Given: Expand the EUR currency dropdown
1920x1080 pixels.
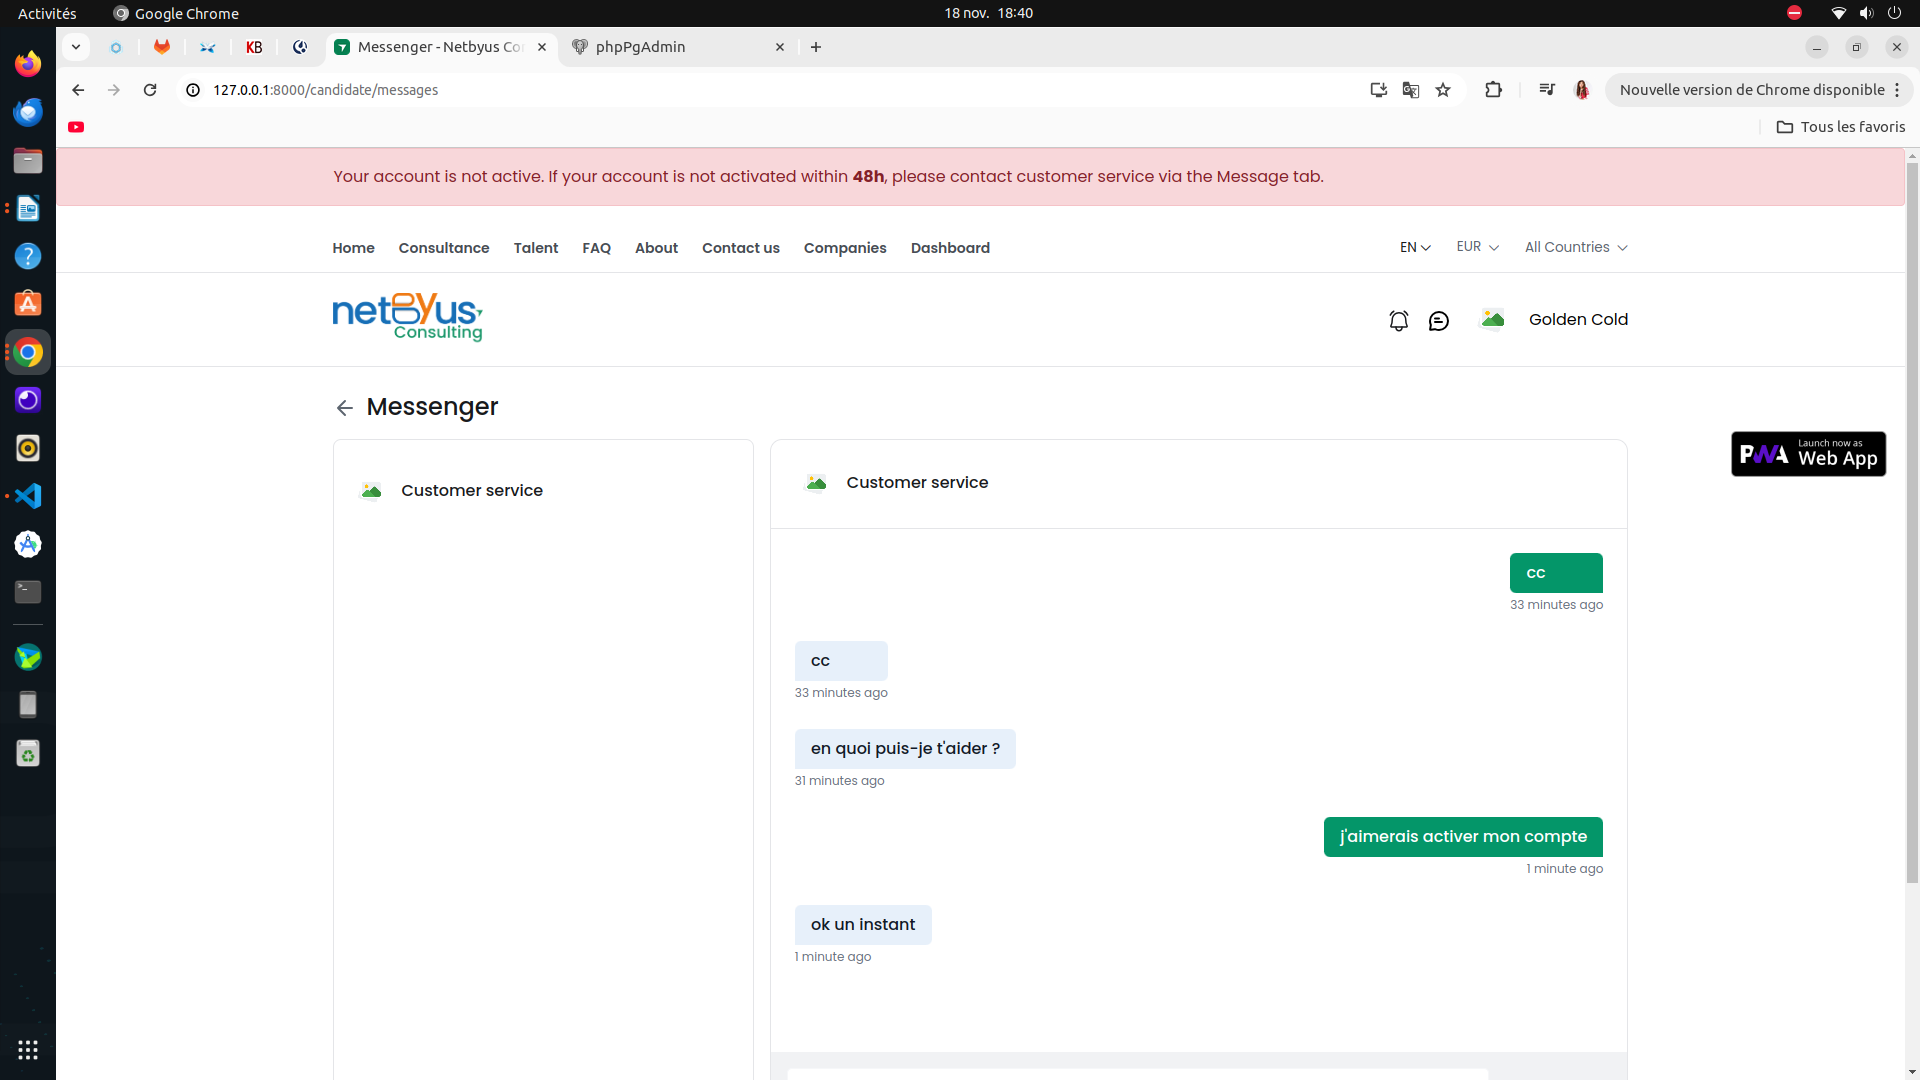Looking at the screenshot, I should tap(1477, 247).
